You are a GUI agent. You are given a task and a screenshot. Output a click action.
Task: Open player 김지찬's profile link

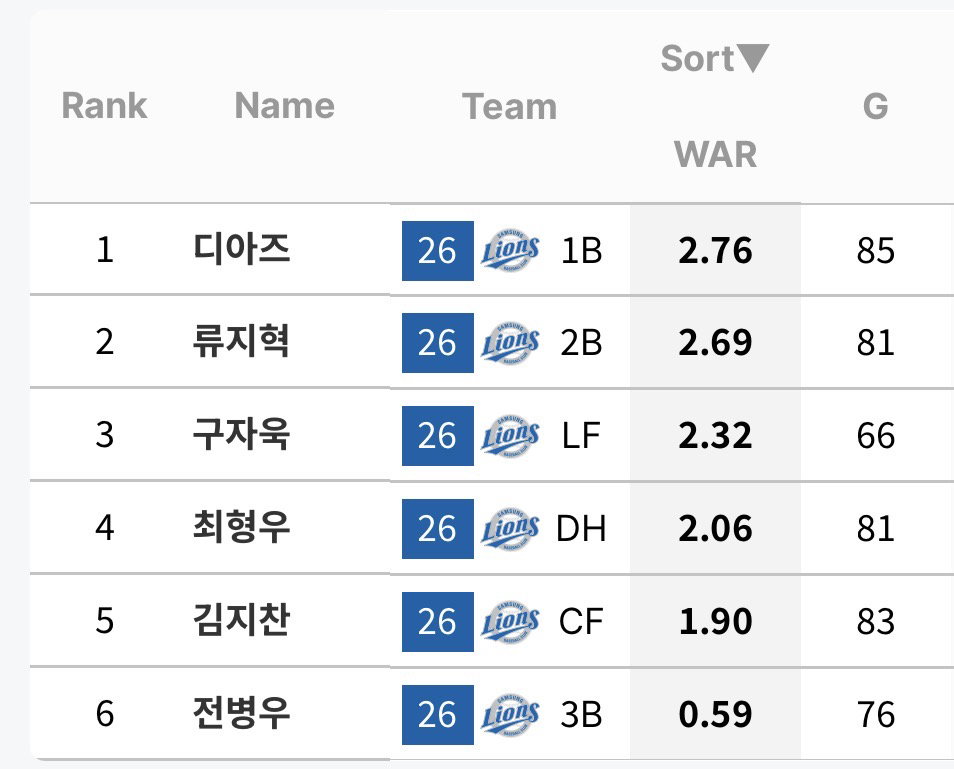point(241,620)
